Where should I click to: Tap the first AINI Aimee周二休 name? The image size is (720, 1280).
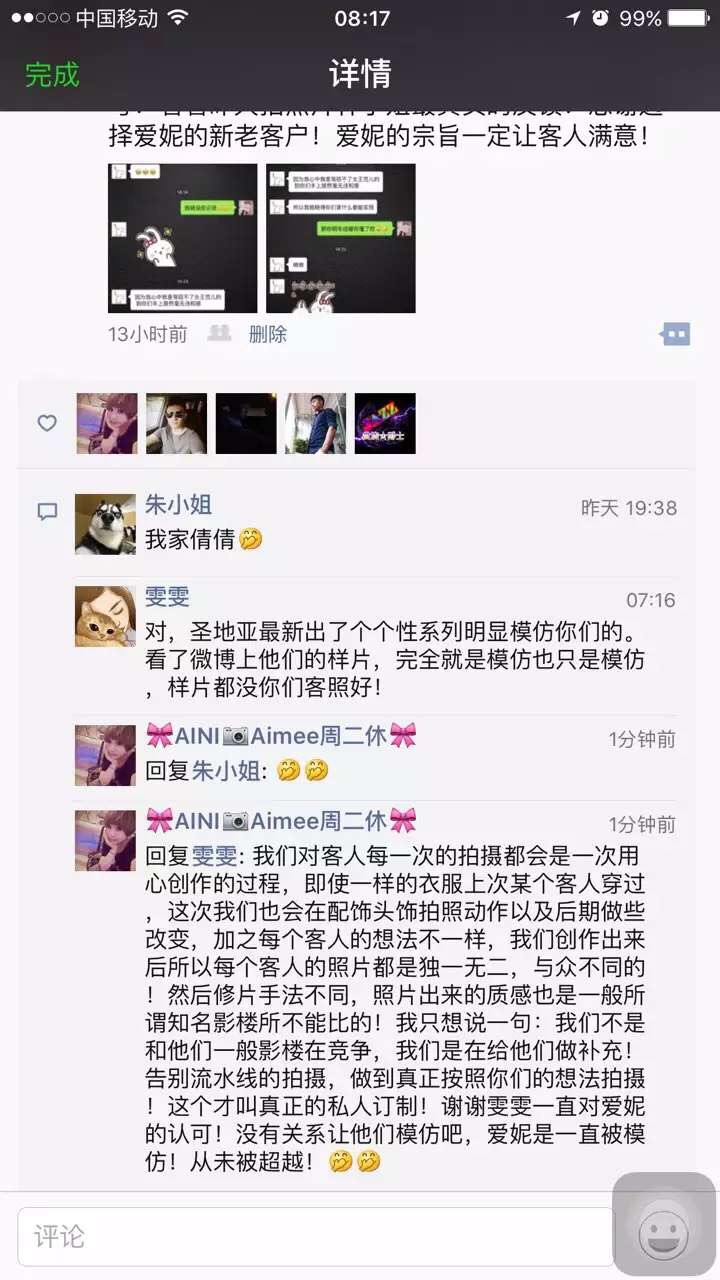[x=281, y=737]
